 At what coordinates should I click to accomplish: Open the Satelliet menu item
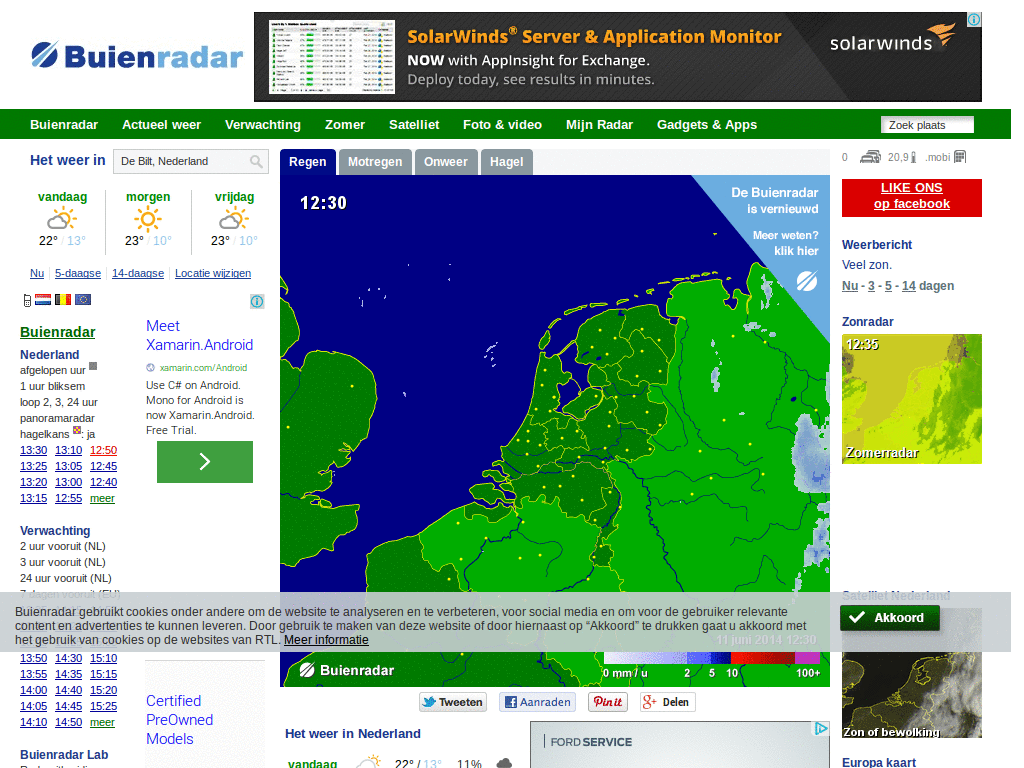(414, 125)
